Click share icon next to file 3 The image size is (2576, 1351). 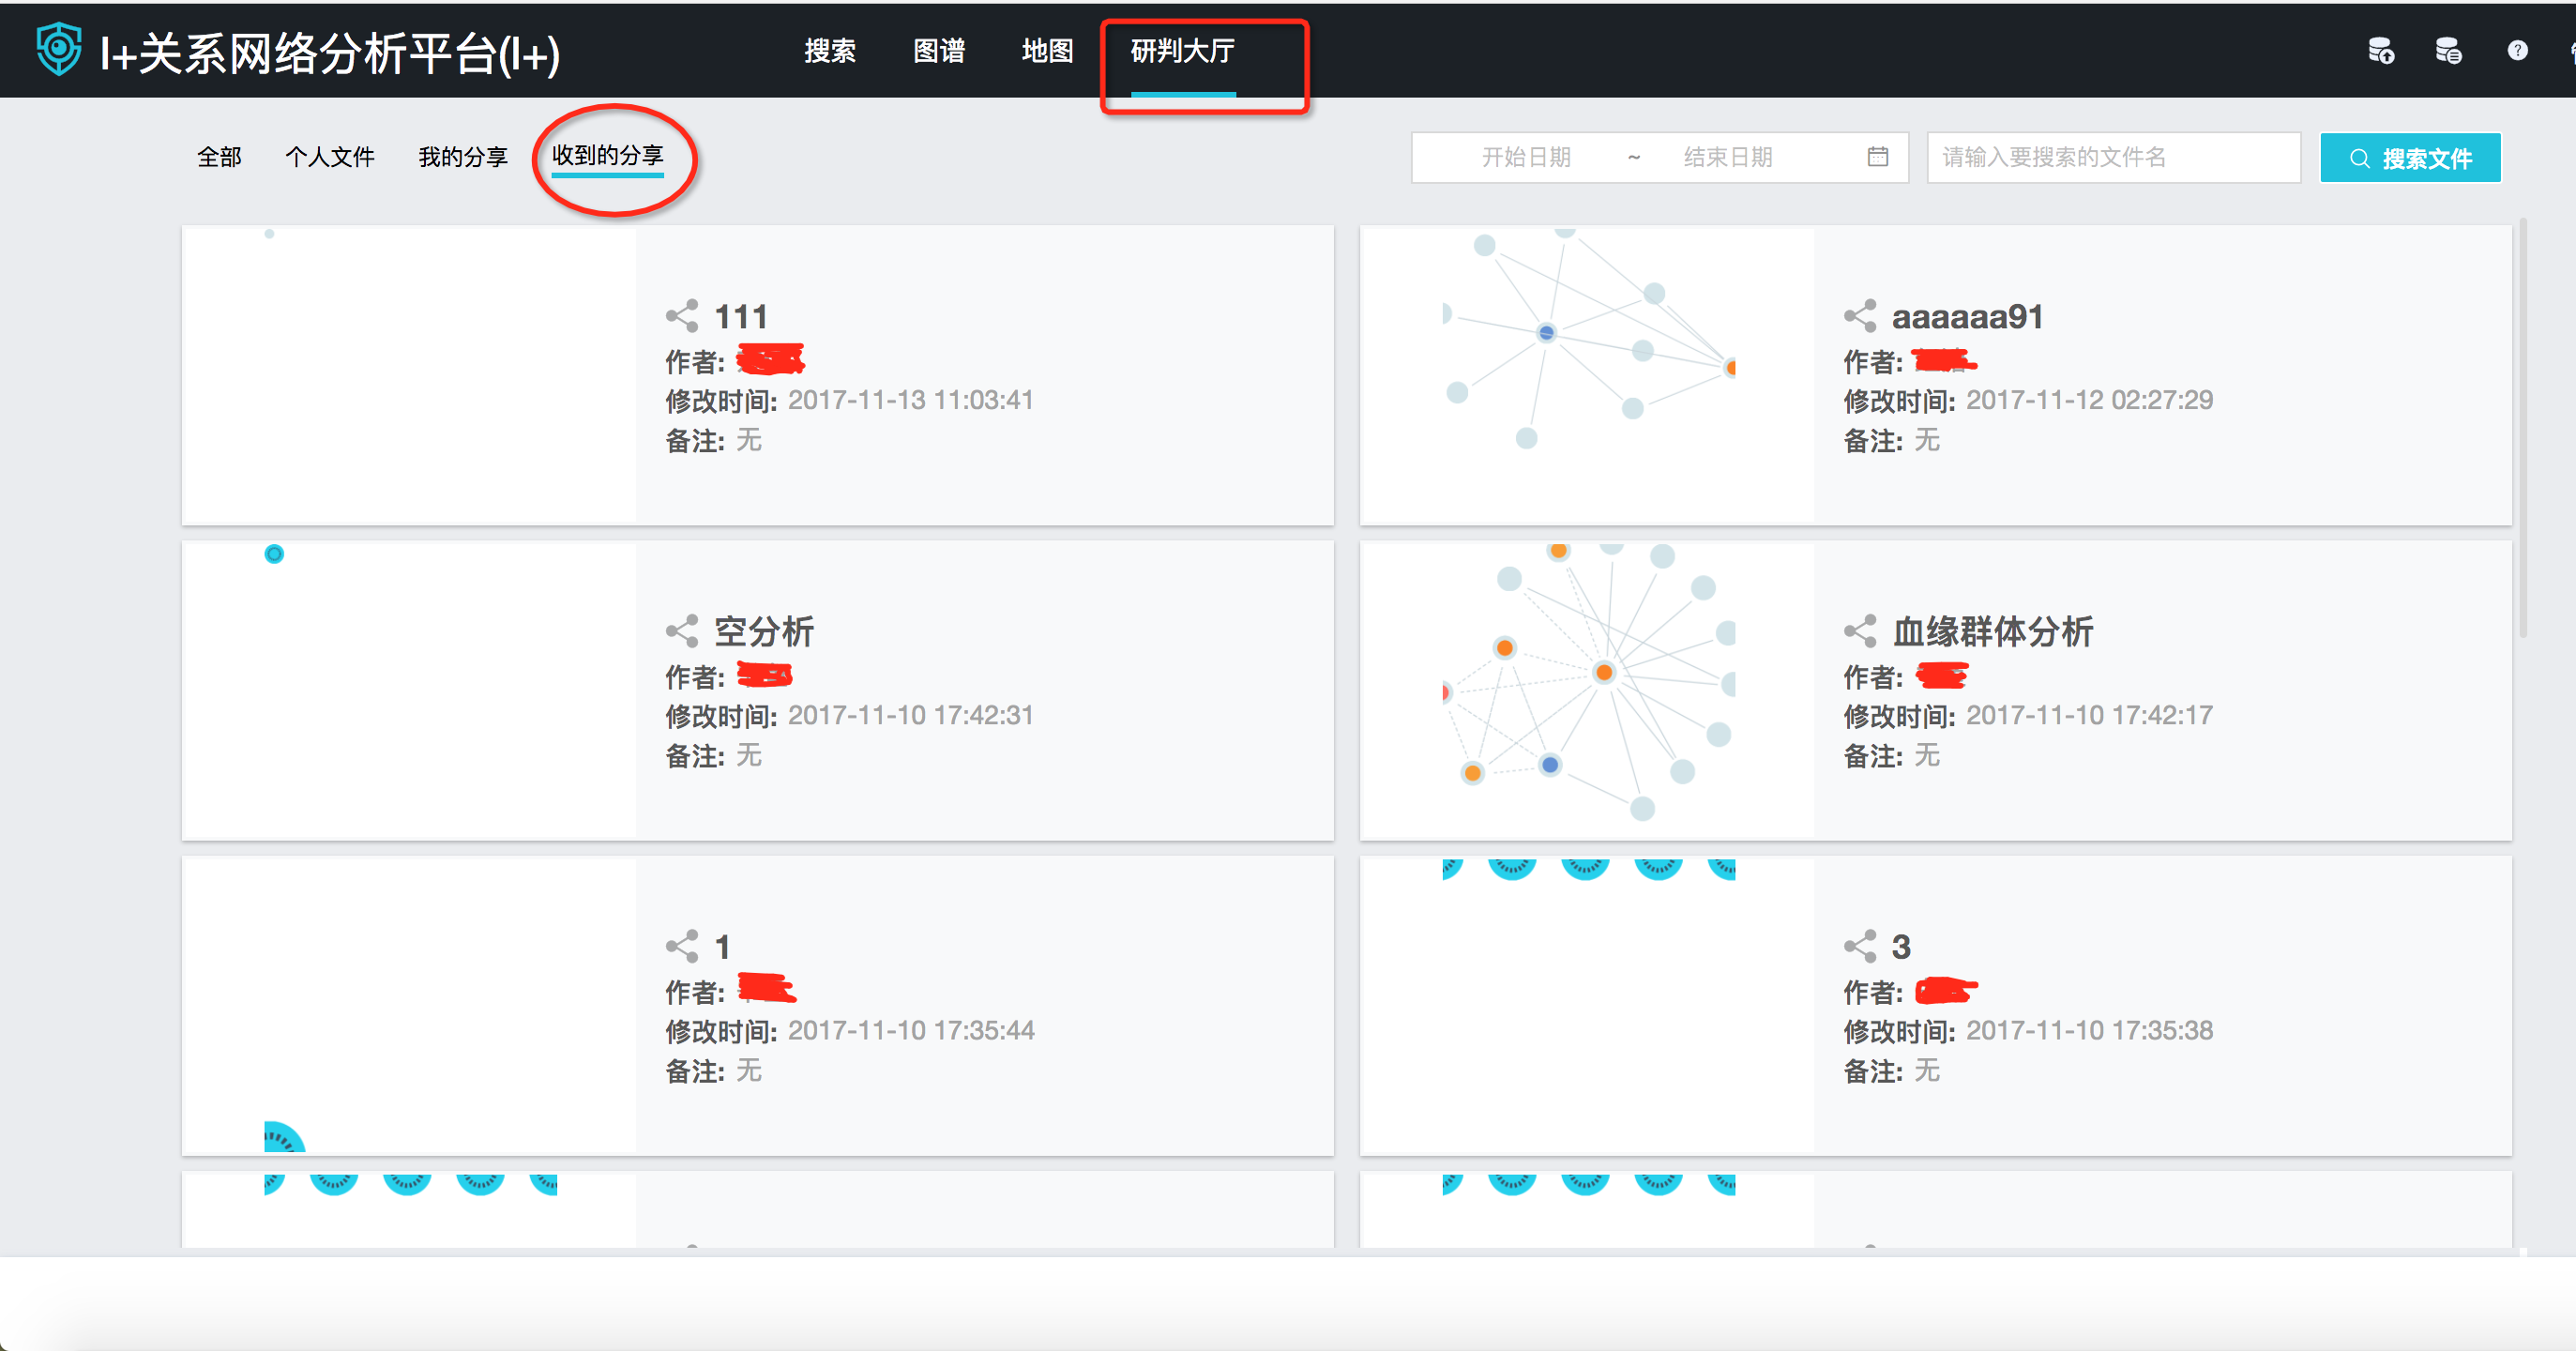tap(1860, 946)
